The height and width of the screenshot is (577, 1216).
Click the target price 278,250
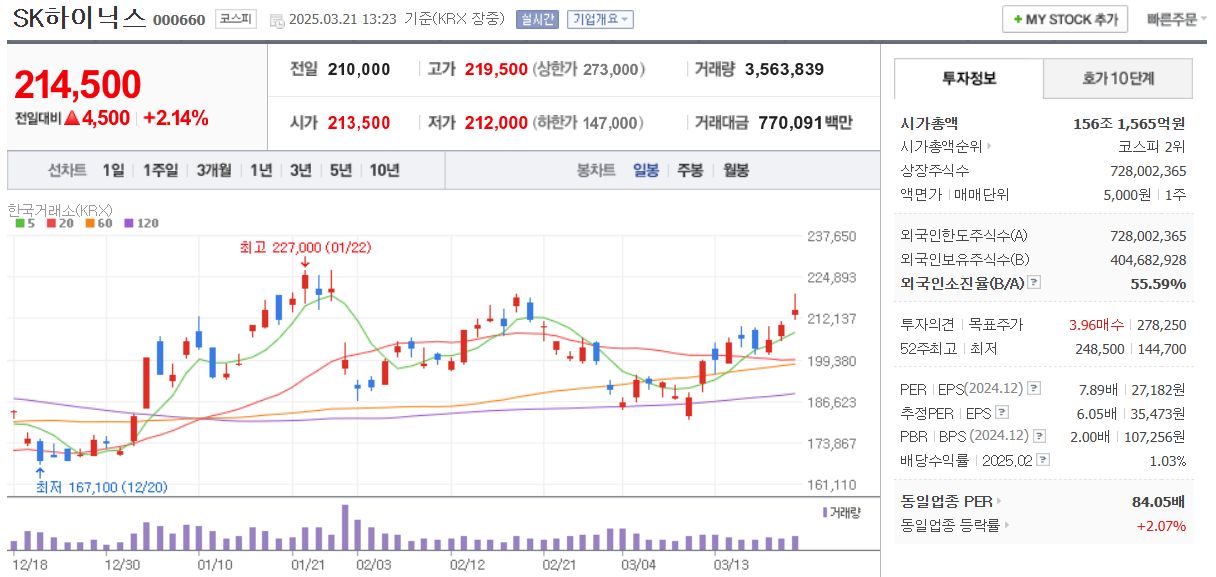point(1161,325)
